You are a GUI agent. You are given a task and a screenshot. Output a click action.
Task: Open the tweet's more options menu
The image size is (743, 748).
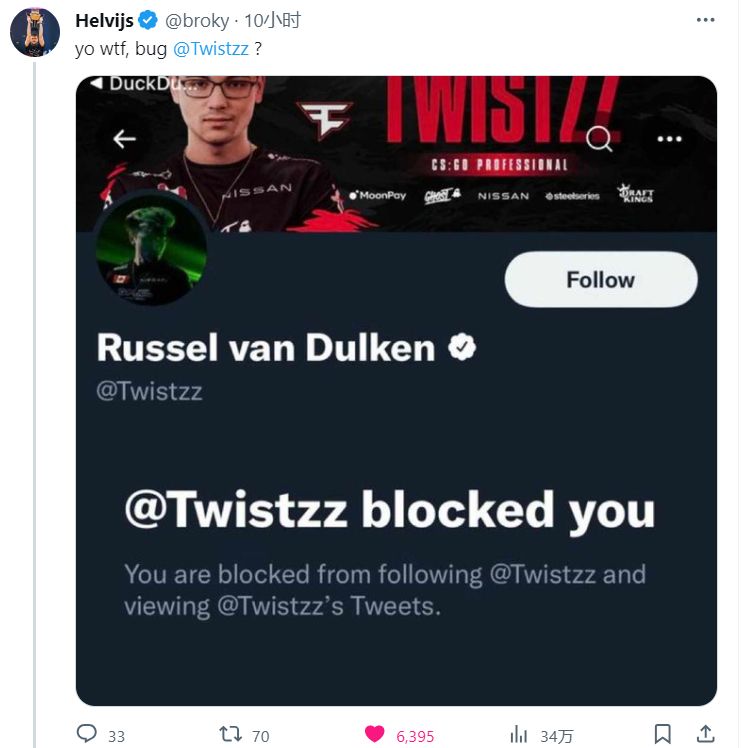[706, 20]
